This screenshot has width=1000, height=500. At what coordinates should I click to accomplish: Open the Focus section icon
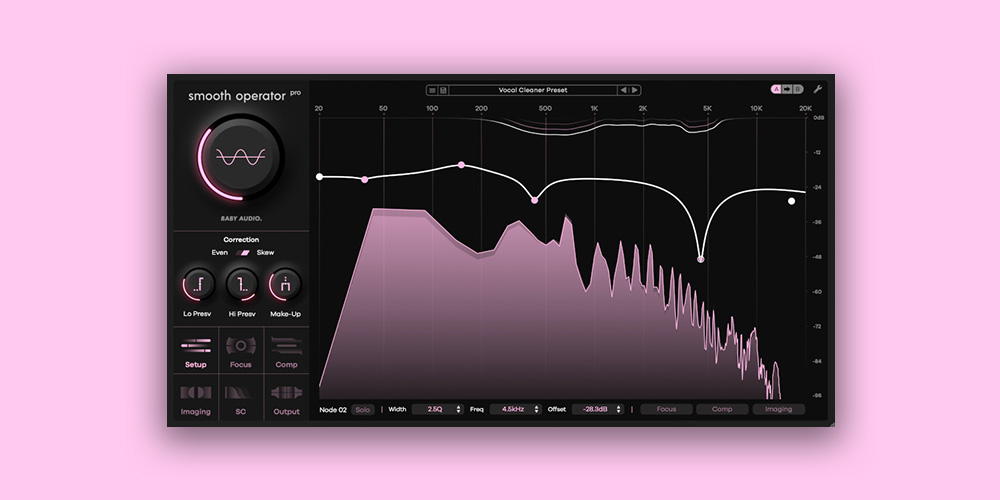(x=240, y=346)
